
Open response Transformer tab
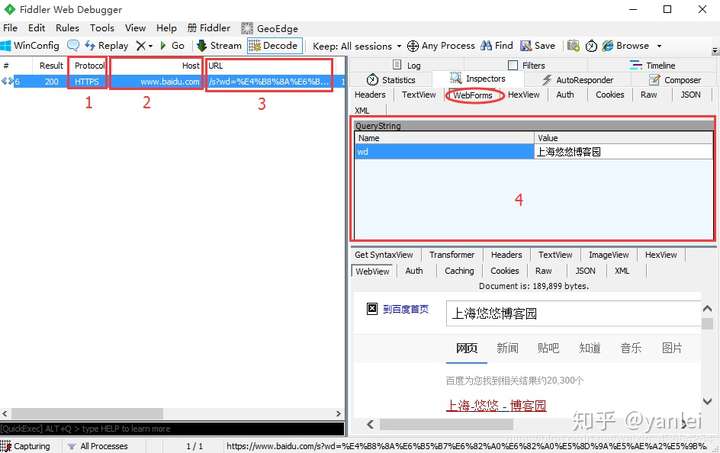[x=452, y=255]
